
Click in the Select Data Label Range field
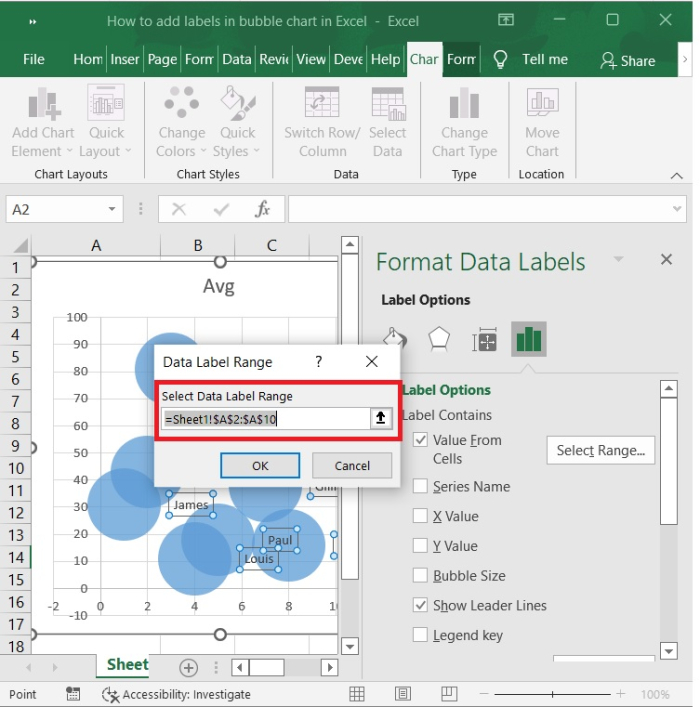point(266,419)
